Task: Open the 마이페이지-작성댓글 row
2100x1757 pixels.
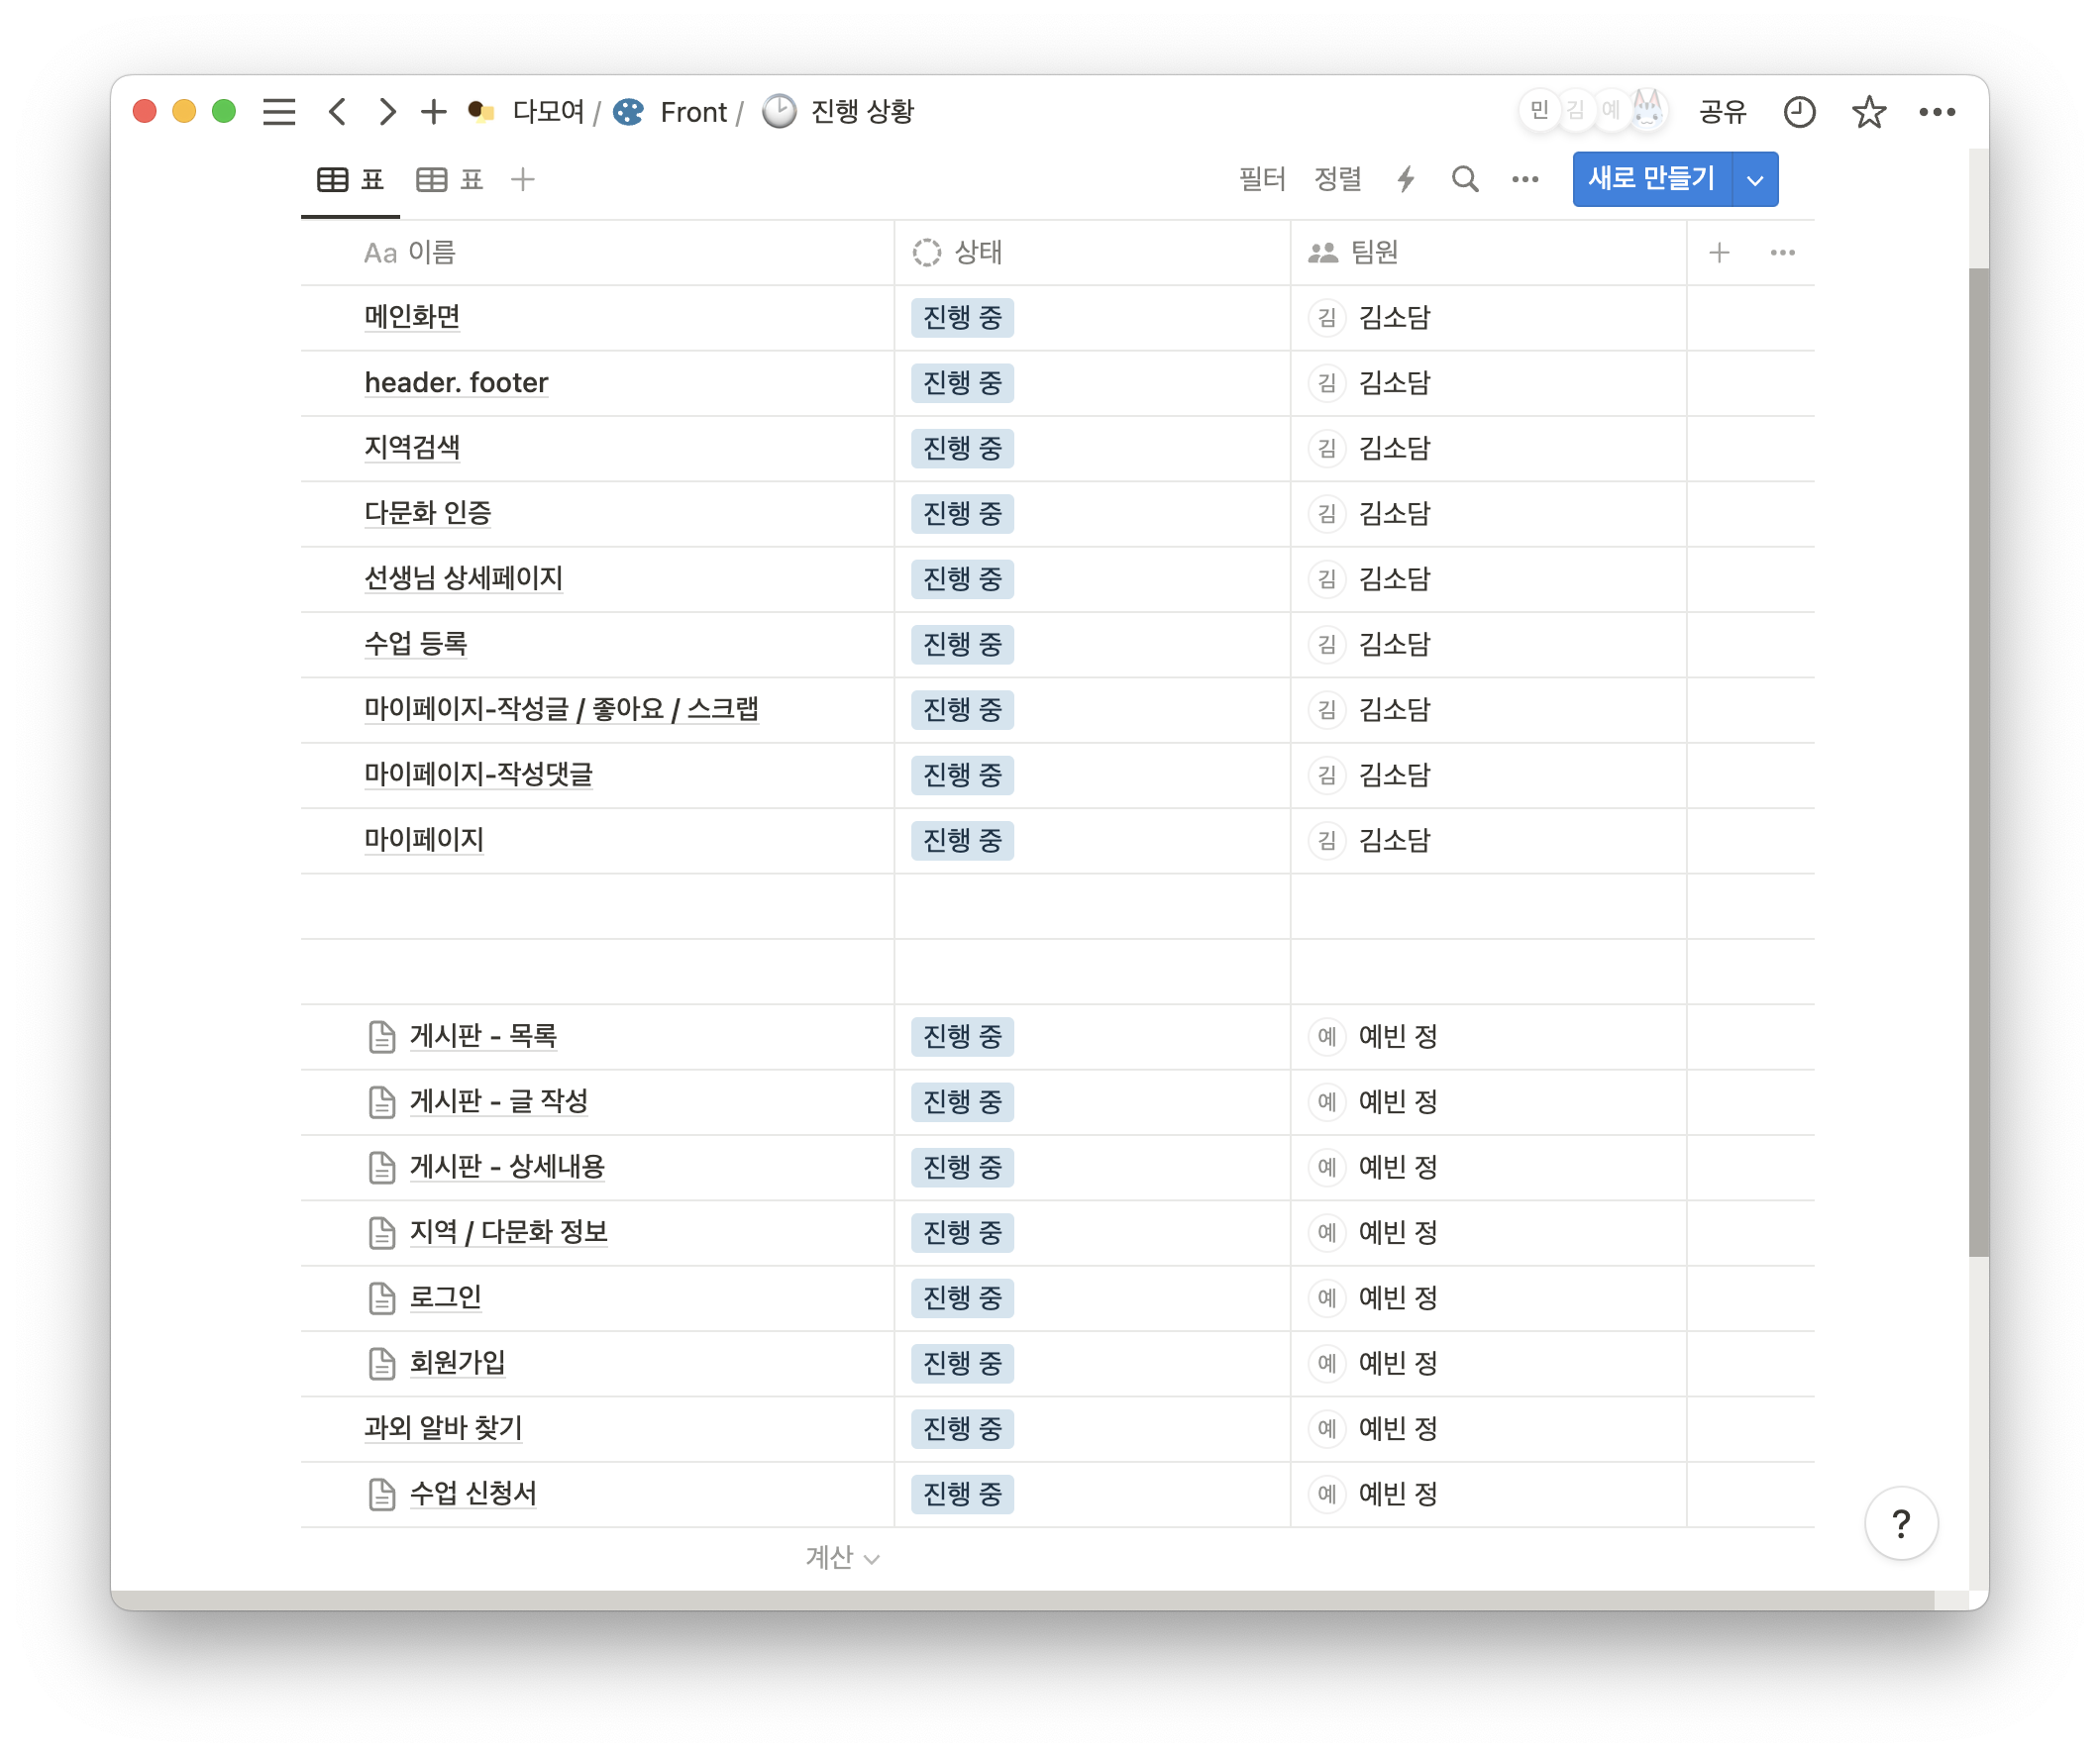Action: coord(478,775)
